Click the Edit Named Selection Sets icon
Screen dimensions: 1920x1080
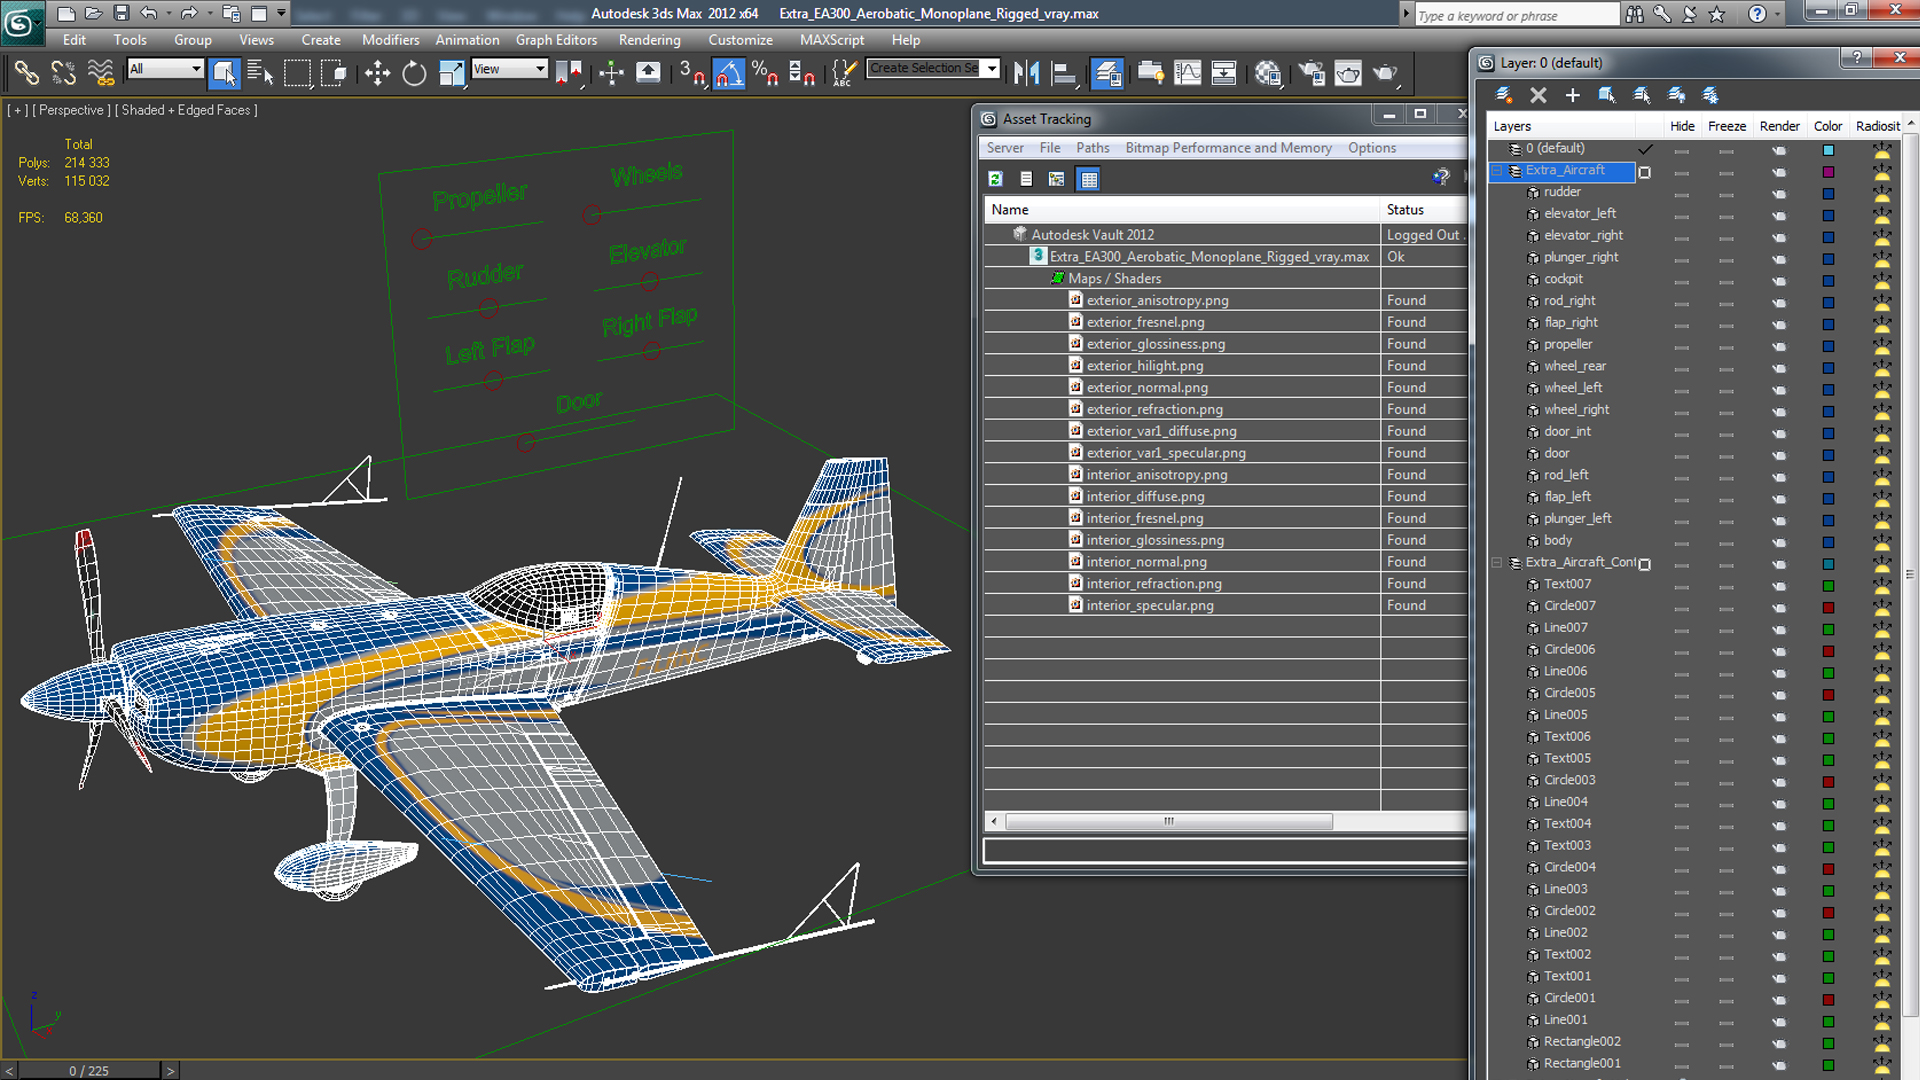tap(845, 73)
